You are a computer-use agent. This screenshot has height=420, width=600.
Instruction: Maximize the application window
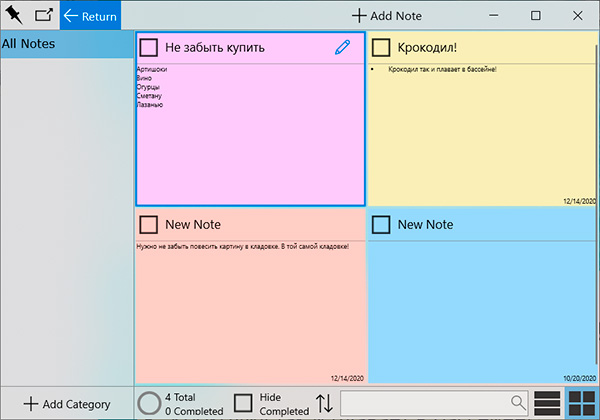point(535,15)
